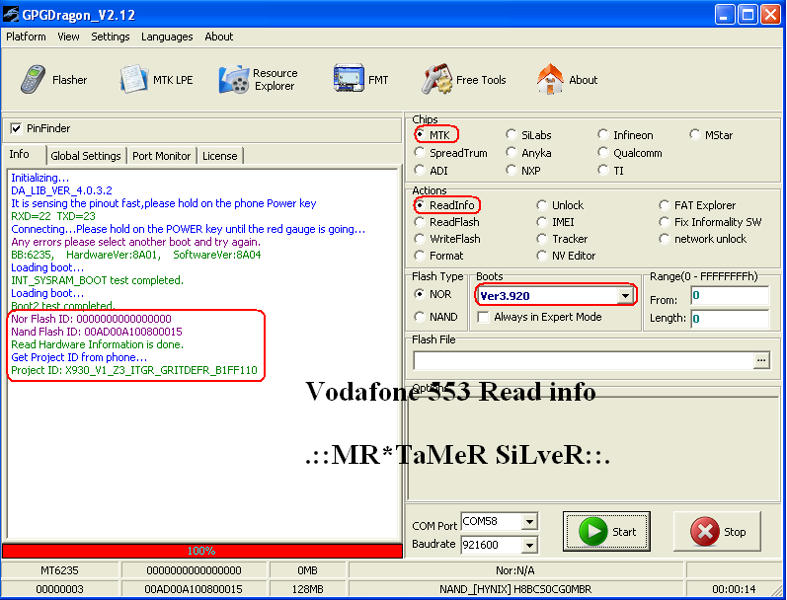The width and height of the screenshot is (787, 600).
Task: Switch to the Global Settings tab
Action: (x=86, y=156)
